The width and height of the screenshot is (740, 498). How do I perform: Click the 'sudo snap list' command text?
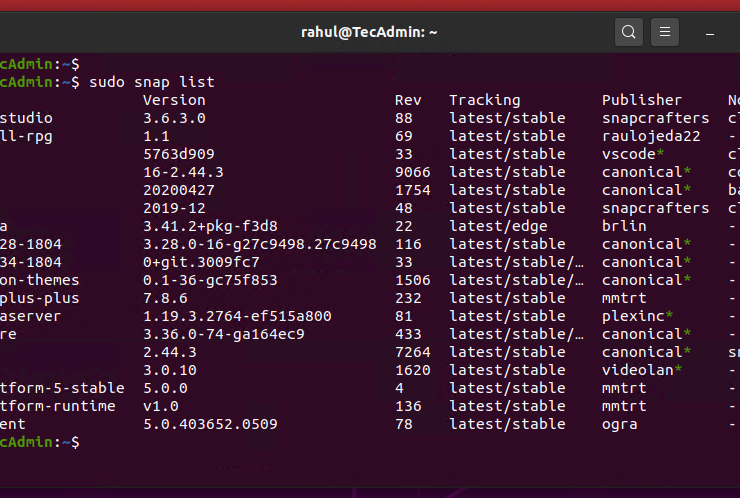(x=152, y=82)
